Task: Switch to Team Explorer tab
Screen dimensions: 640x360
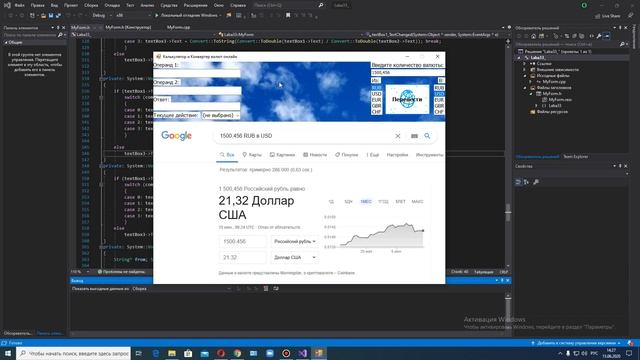Action: click(x=576, y=157)
